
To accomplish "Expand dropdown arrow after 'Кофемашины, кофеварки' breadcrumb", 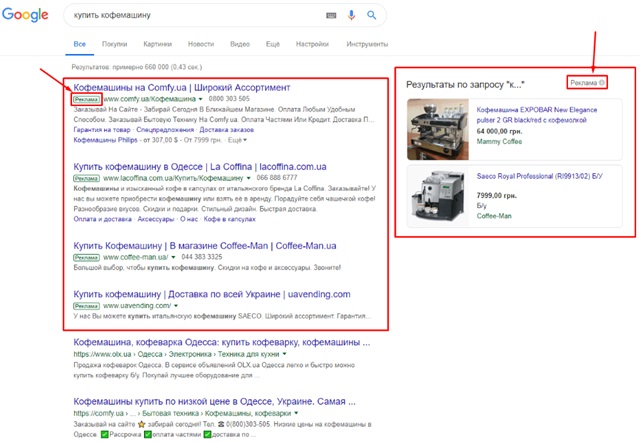I will pos(296,413).
